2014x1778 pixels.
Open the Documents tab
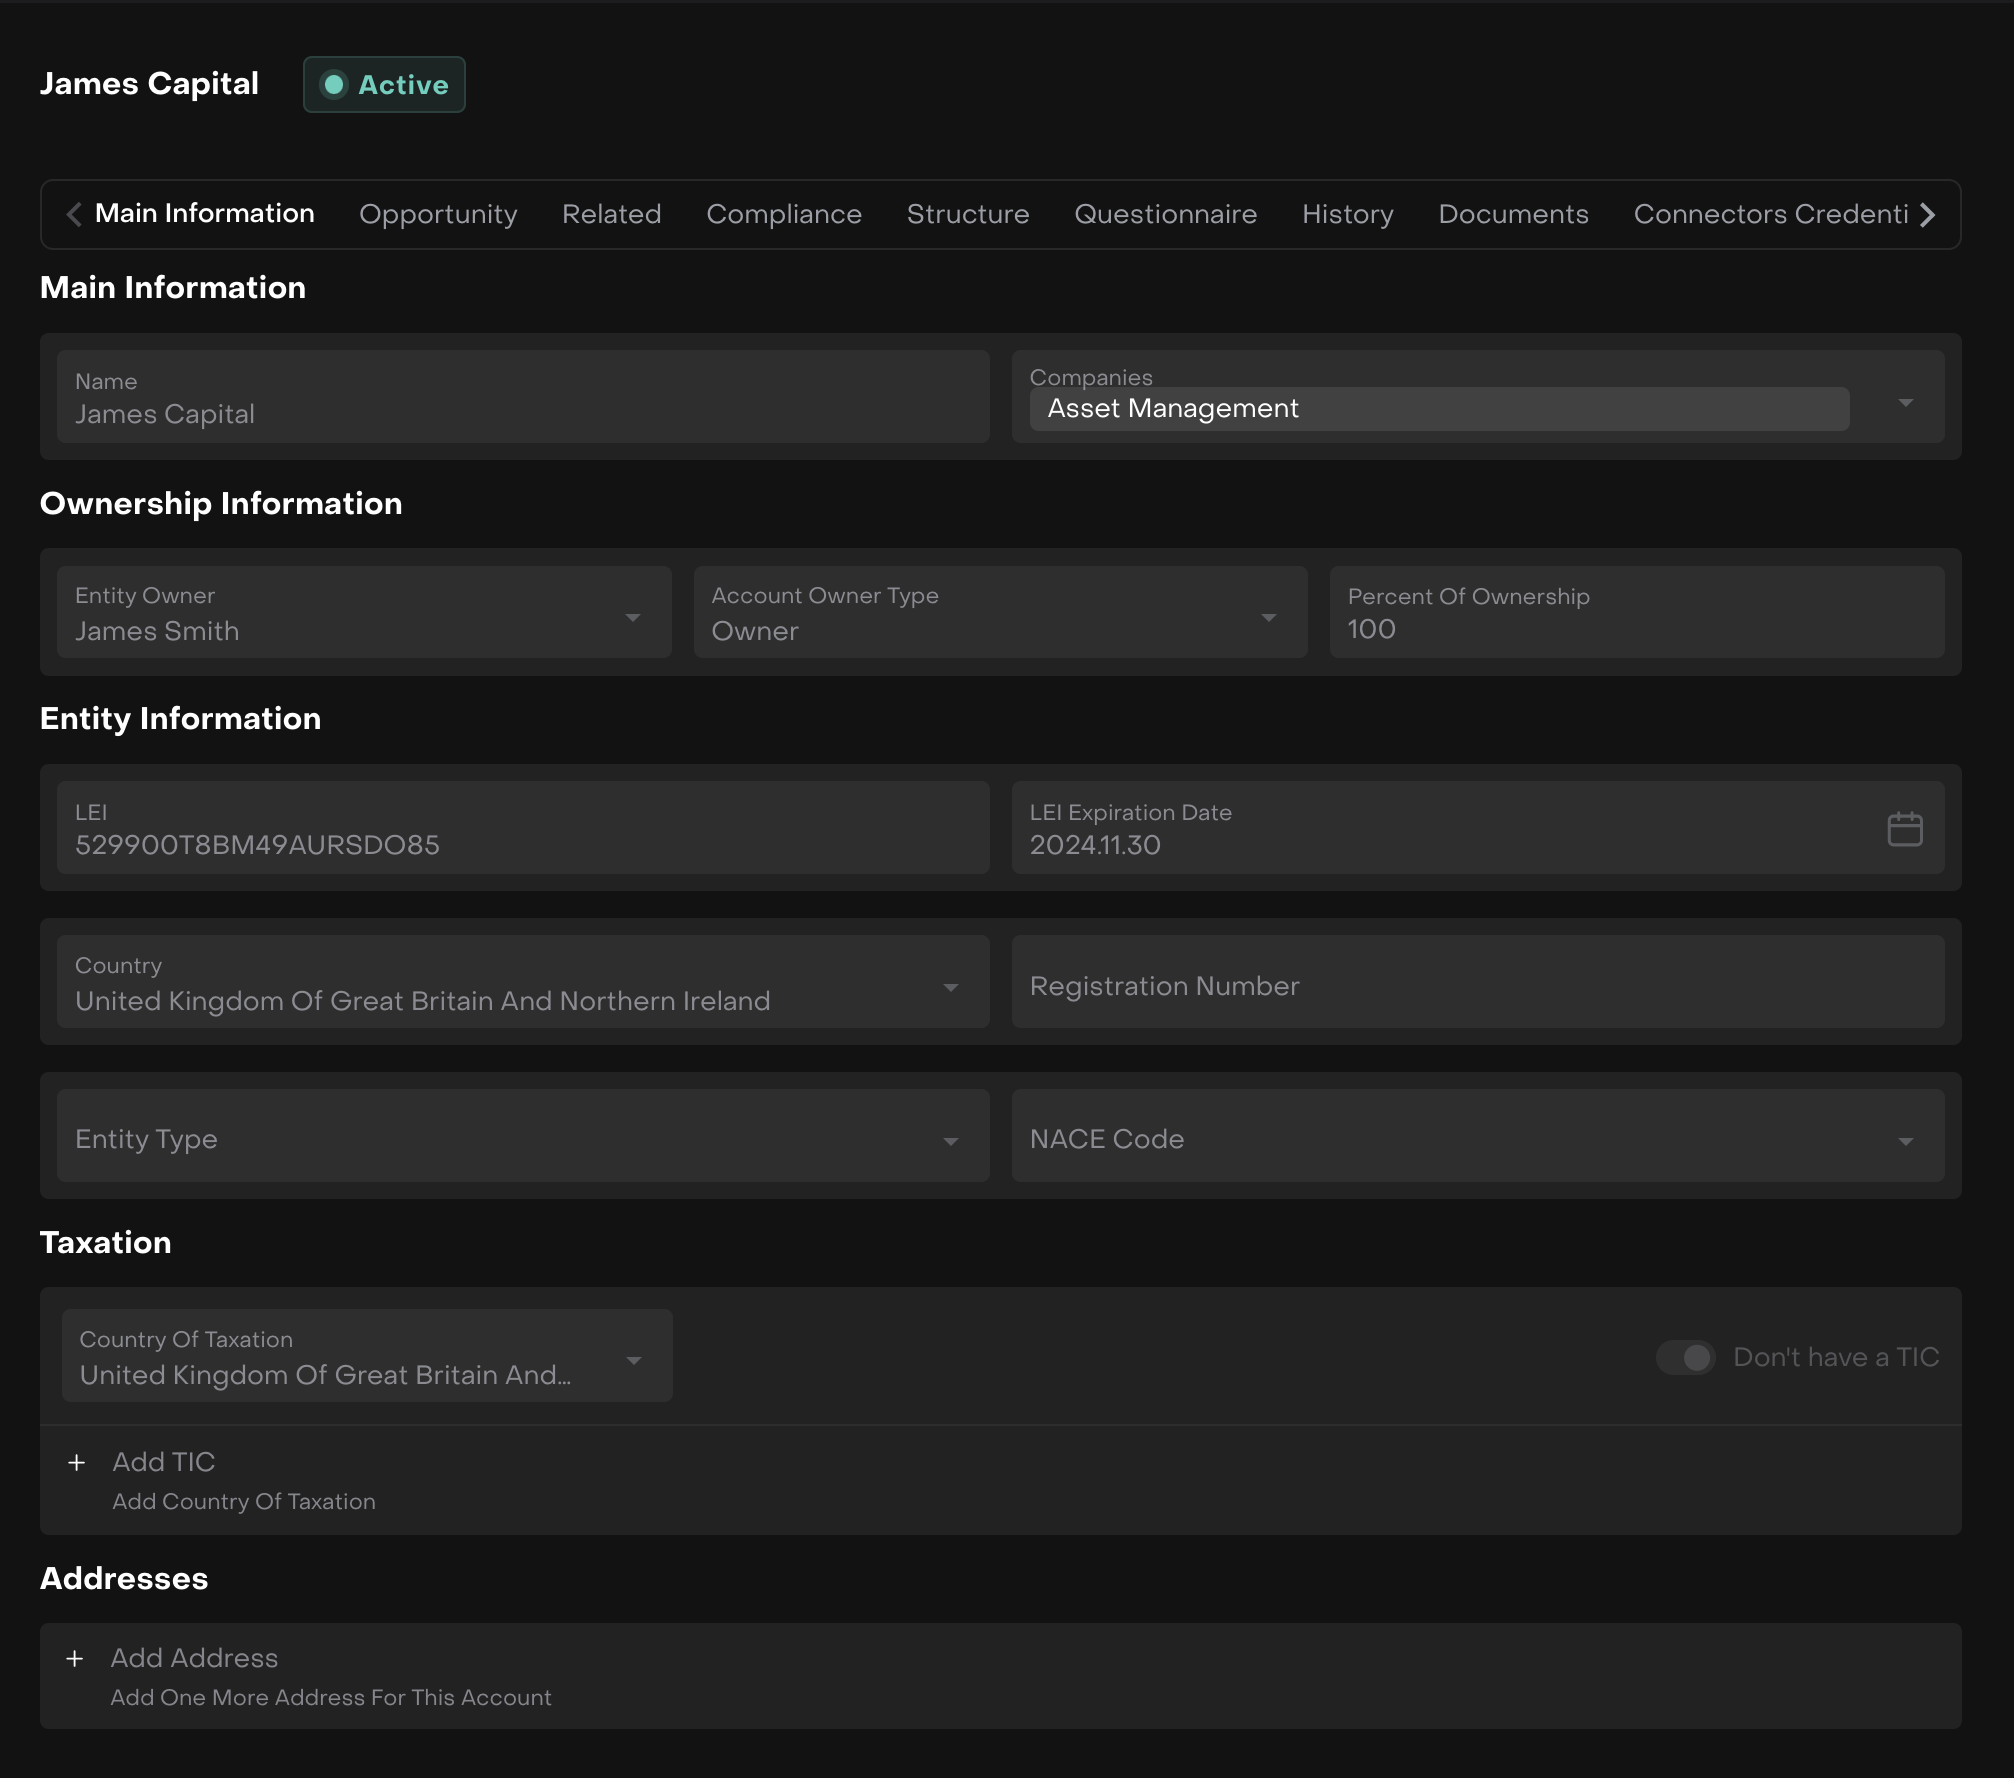(1513, 214)
